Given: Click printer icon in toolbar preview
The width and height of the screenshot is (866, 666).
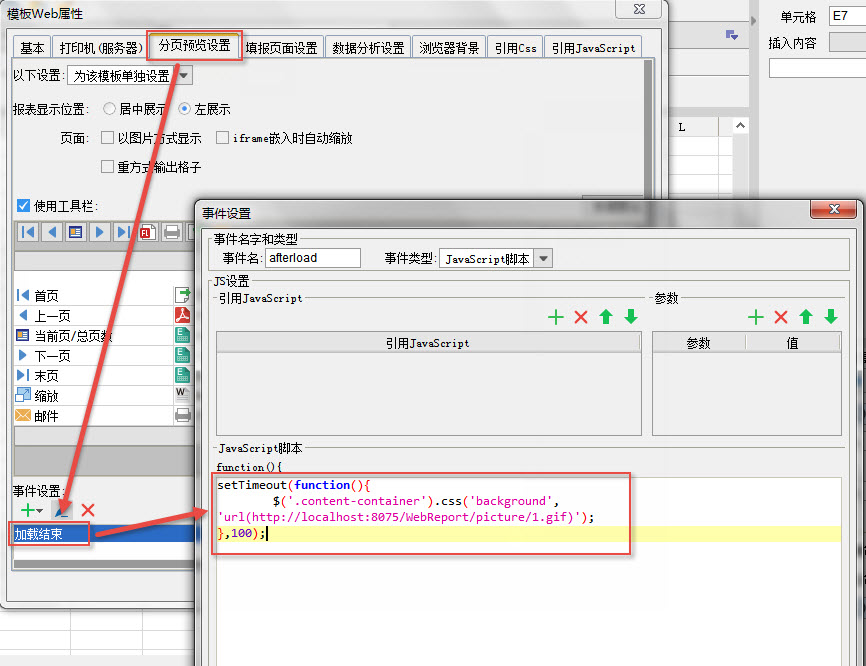Looking at the screenshot, I should coord(172,232).
